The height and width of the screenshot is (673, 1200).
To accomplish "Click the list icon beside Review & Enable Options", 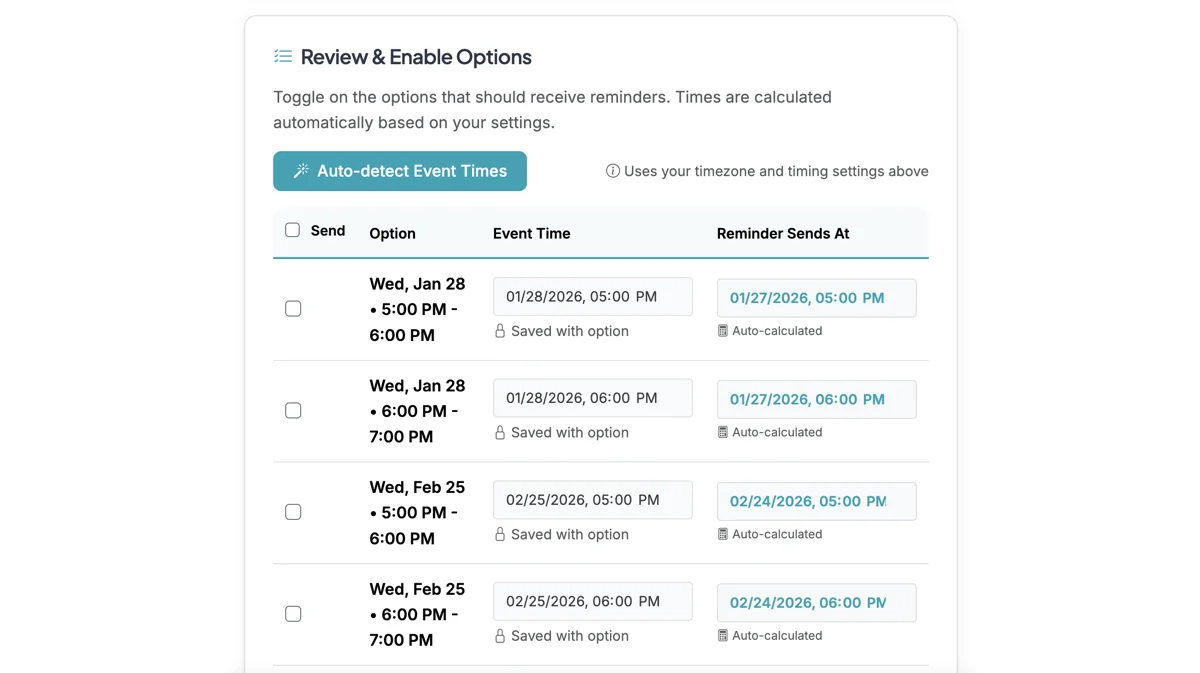I will coord(283,56).
